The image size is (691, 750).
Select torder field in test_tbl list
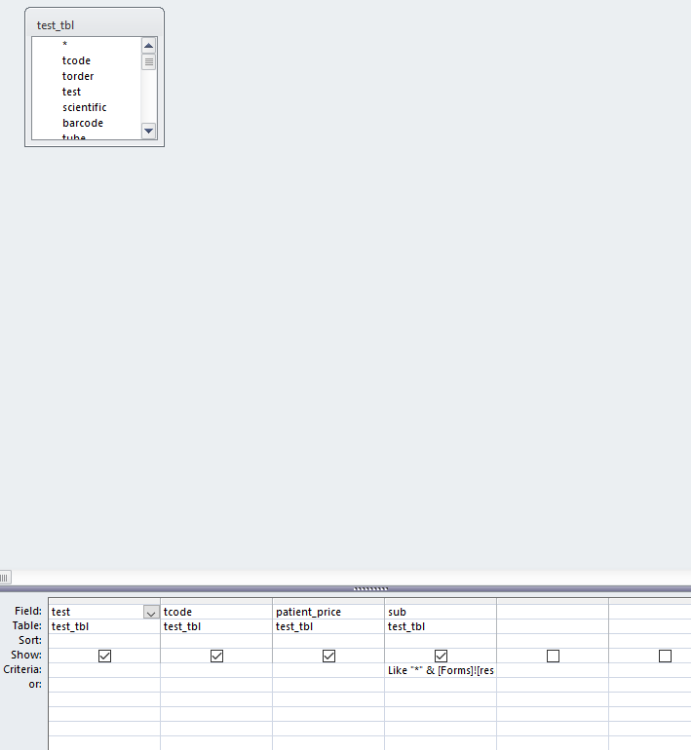78,76
